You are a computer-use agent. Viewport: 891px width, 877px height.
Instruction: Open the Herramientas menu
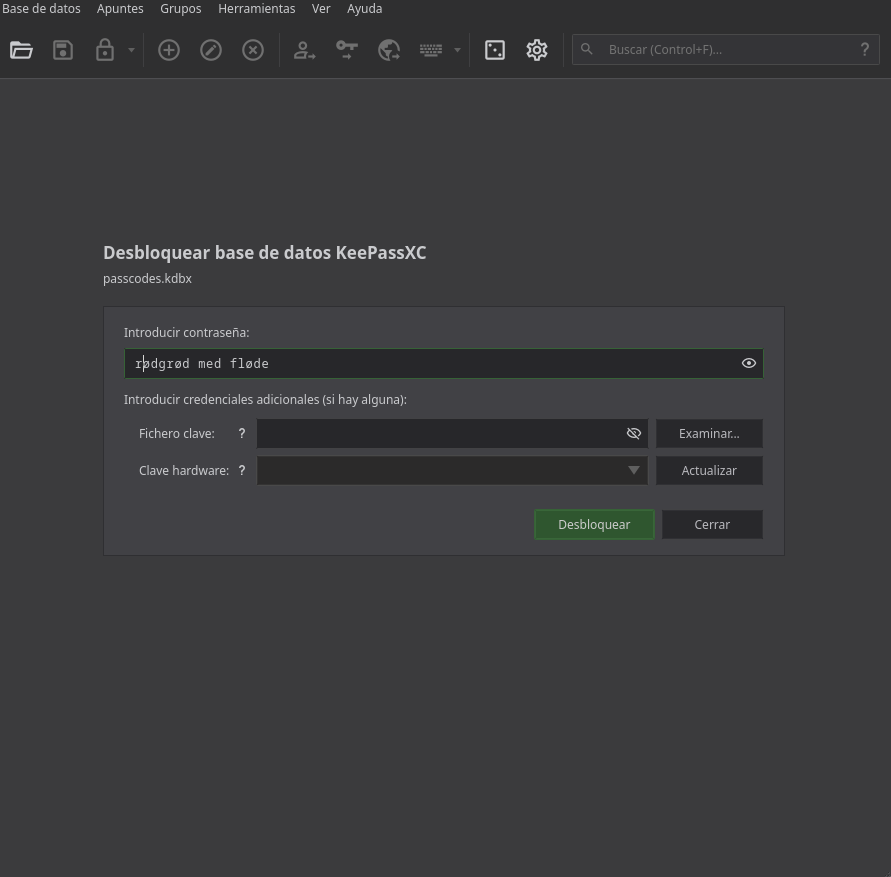256,8
